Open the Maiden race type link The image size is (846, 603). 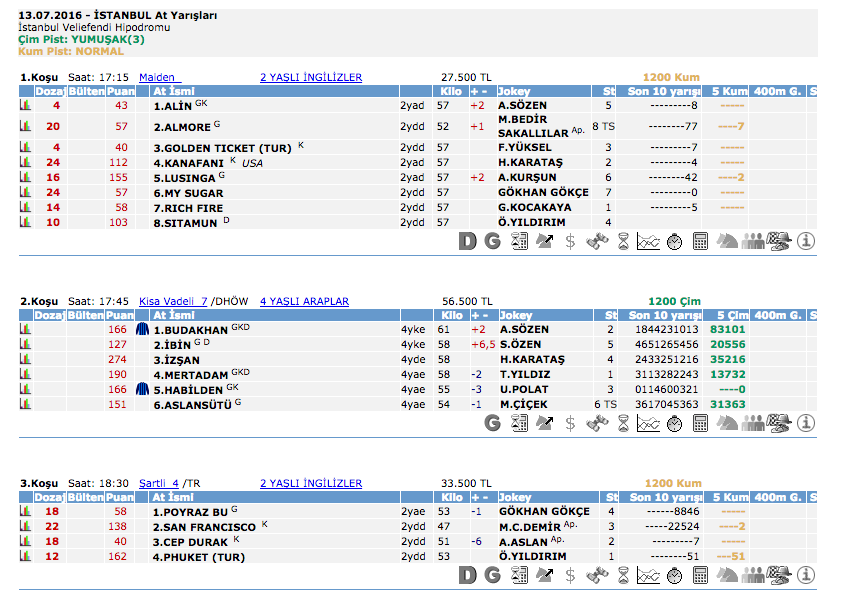159,77
